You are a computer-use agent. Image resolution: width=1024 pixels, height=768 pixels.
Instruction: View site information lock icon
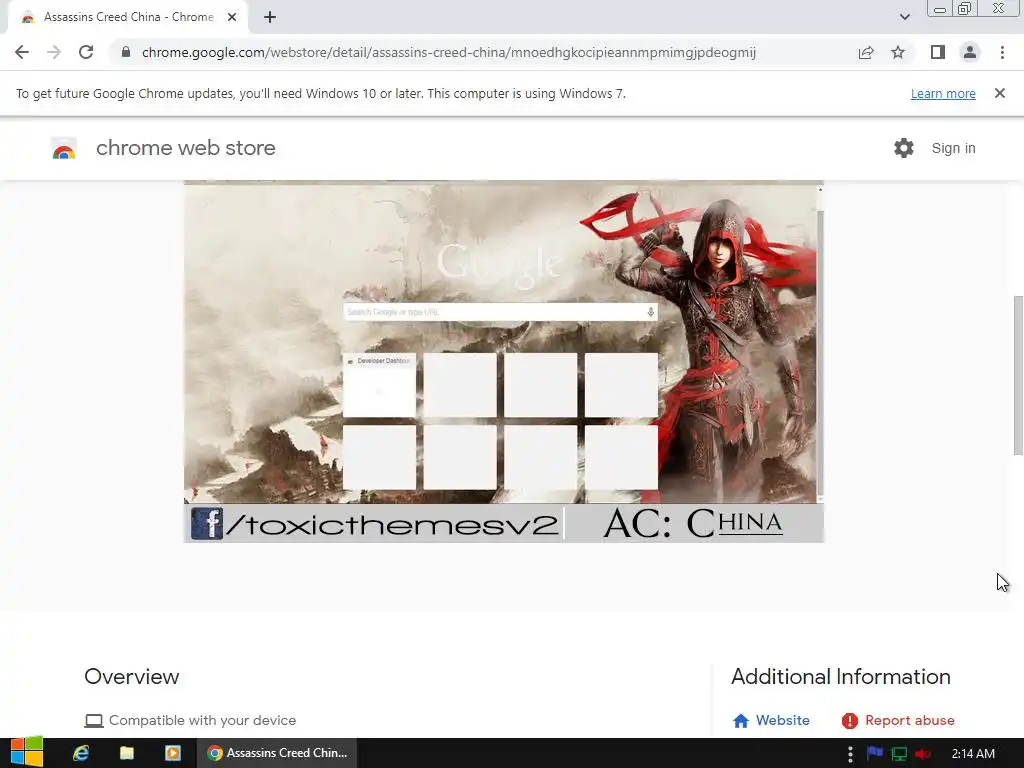click(126, 52)
